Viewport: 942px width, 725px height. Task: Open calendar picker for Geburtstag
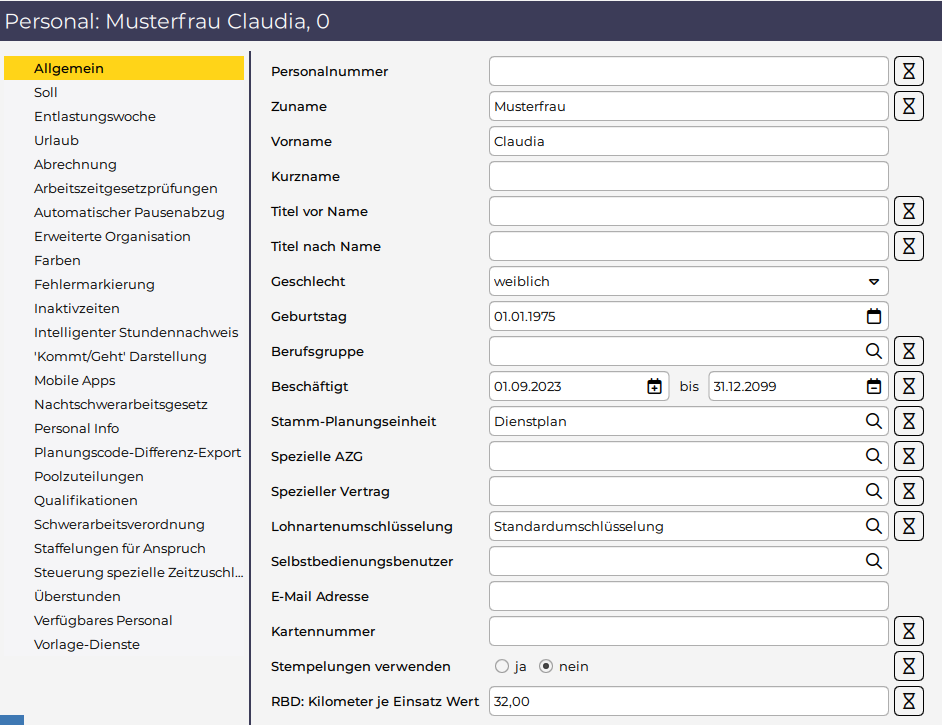874,316
